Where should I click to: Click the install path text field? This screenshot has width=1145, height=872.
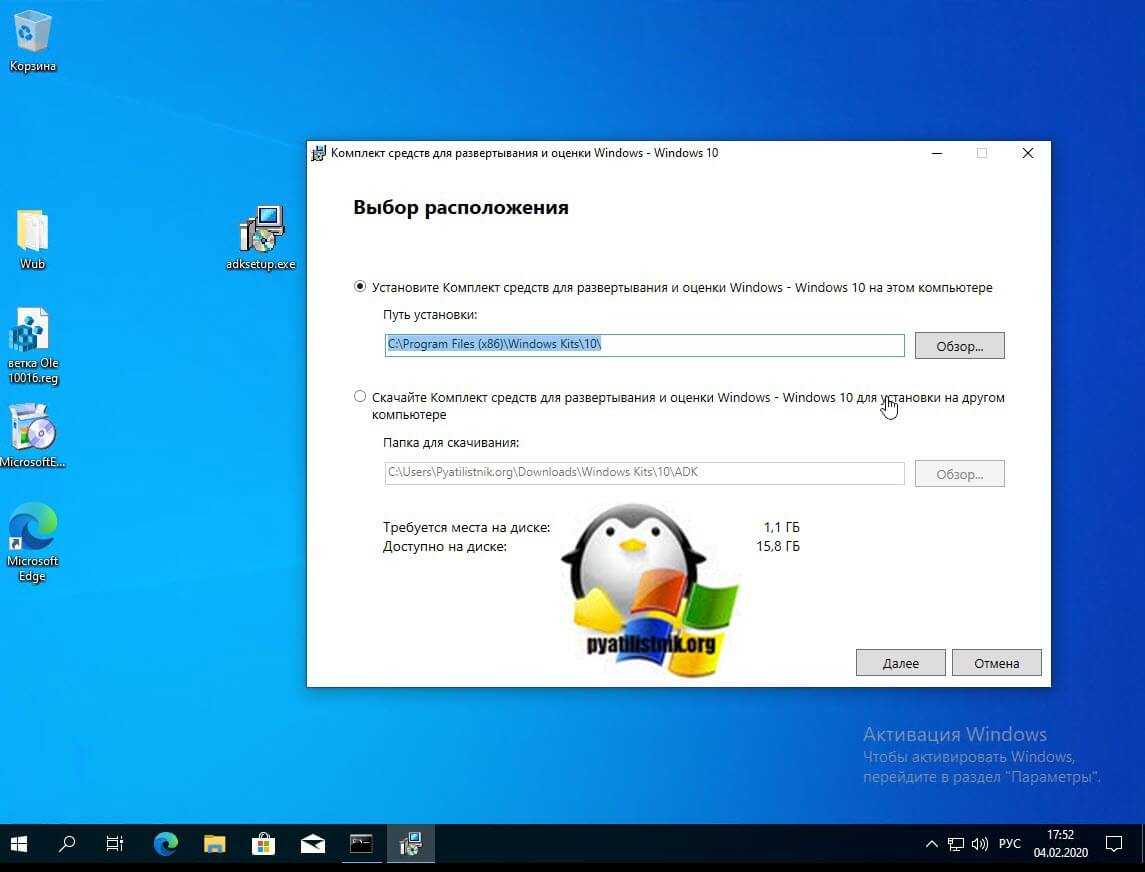(x=644, y=346)
